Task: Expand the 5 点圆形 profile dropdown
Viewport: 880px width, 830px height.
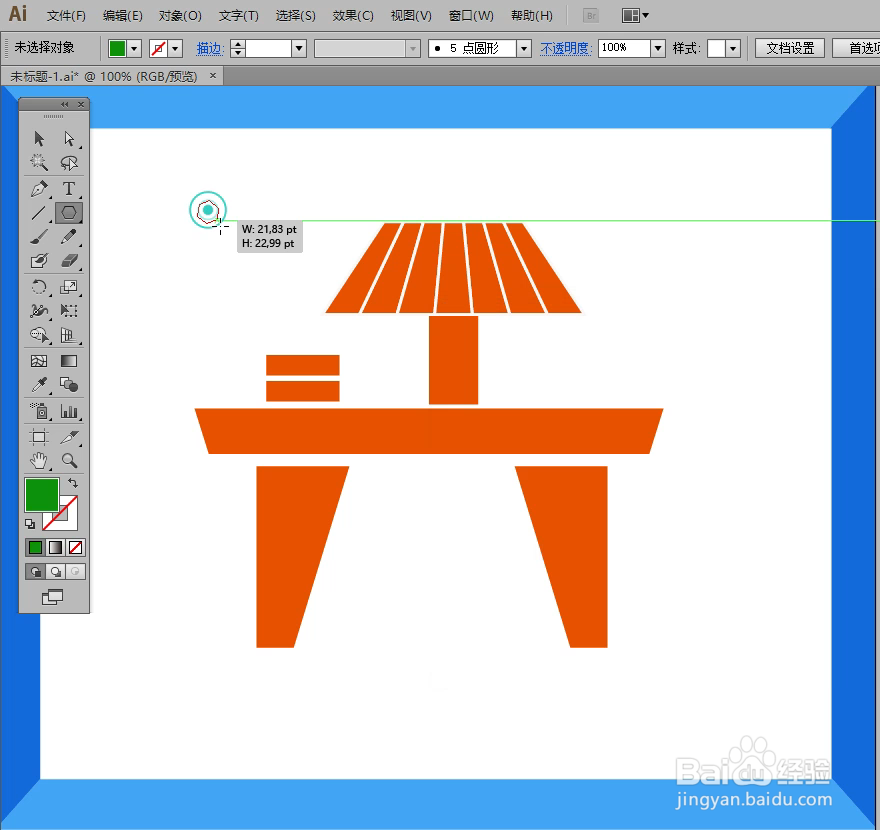Action: [525, 47]
